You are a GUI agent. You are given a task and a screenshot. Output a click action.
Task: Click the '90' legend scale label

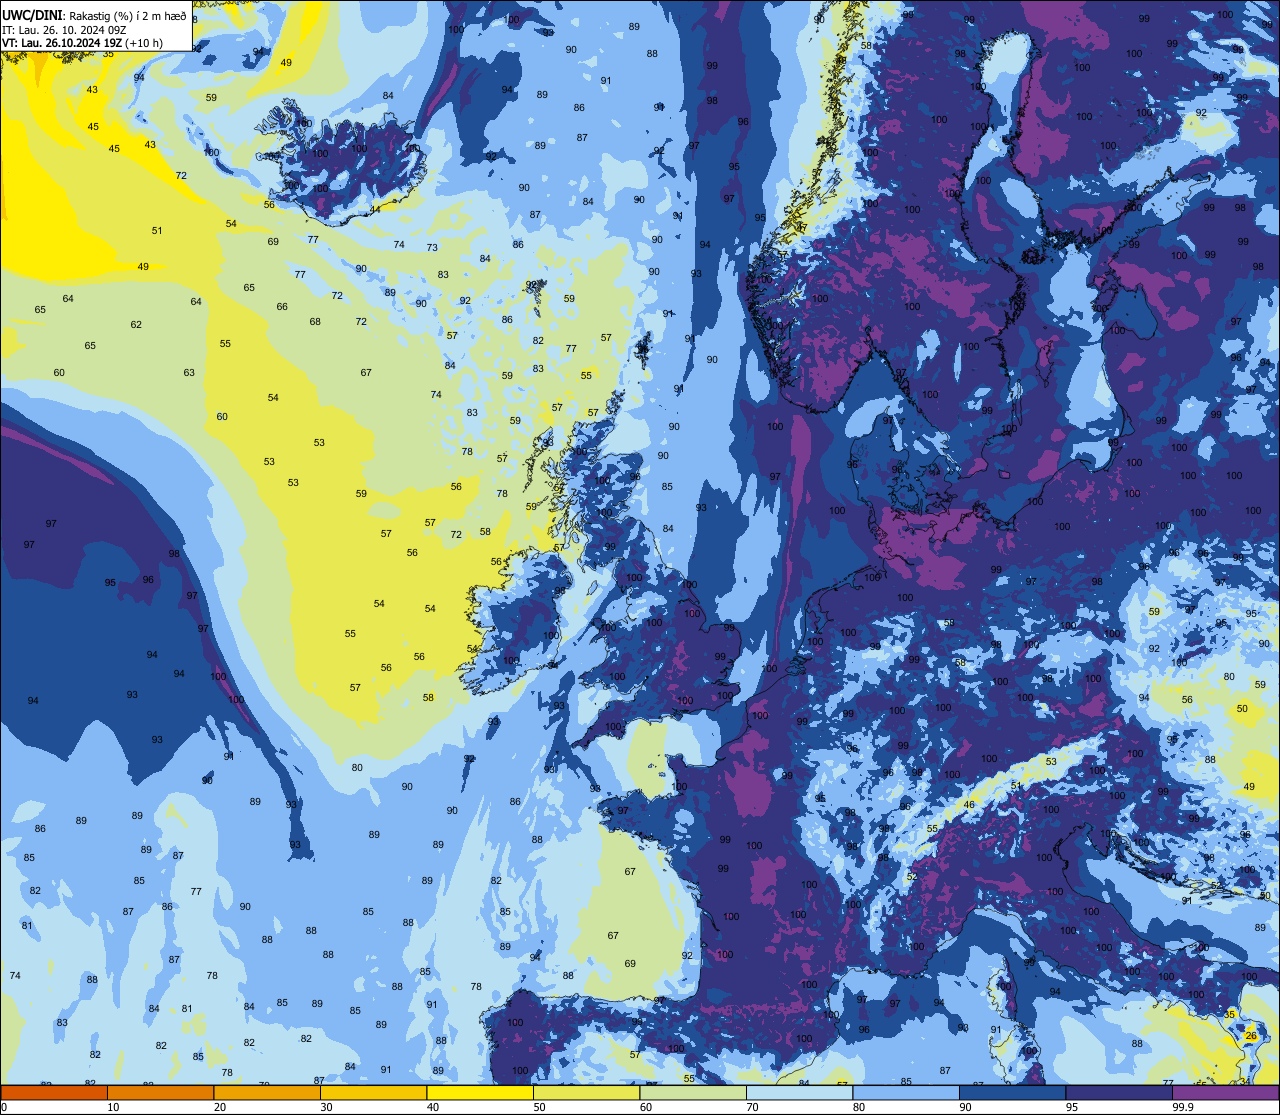pos(965,1107)
